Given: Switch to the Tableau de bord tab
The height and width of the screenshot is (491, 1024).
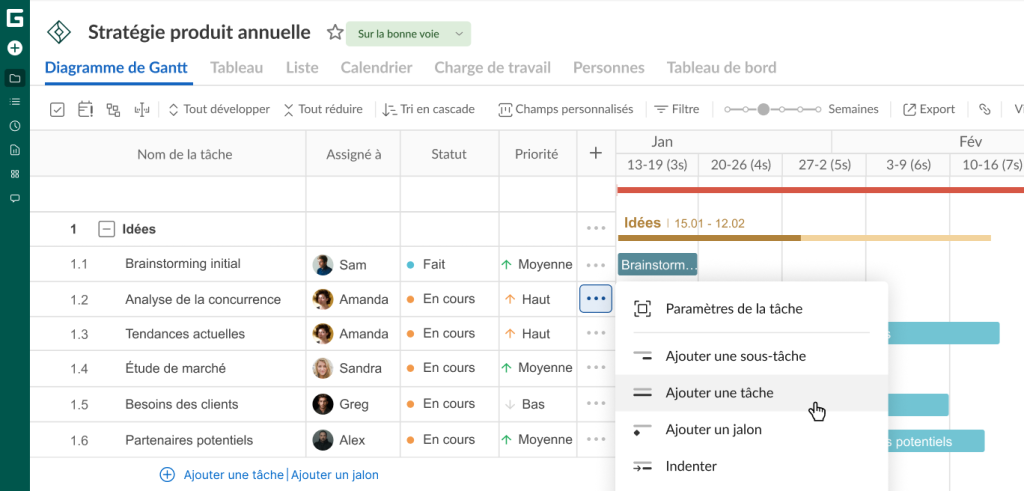Looking at the screenshot, I should pyautogui.click(x=722, y=68).
